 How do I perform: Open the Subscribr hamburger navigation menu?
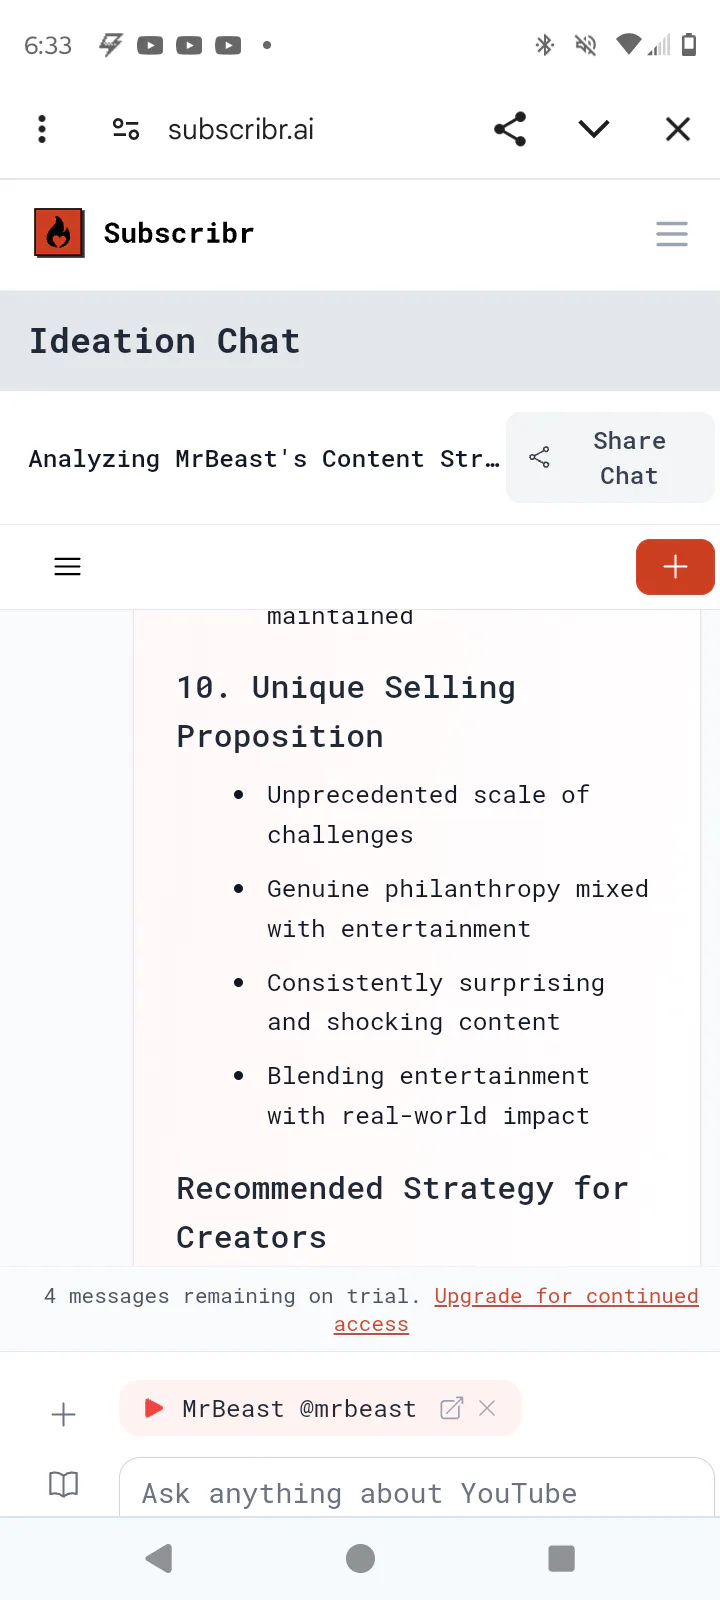click(x=671, y=234)
